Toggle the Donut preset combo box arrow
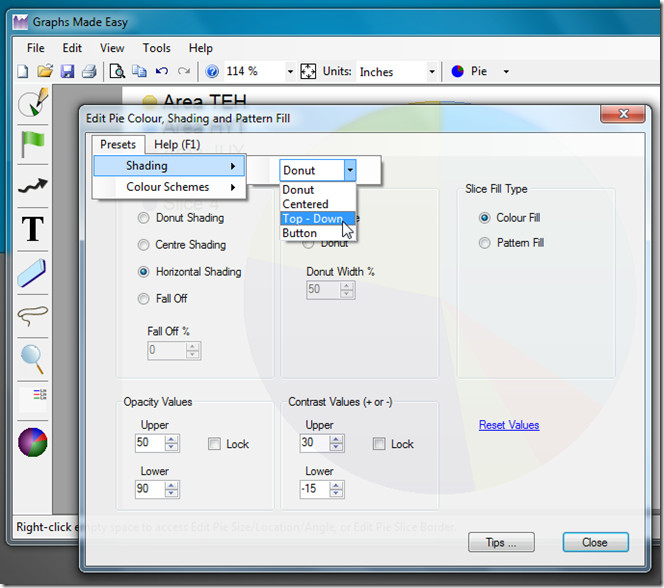The height and width of the screenshot is (588, 664). 350,170
